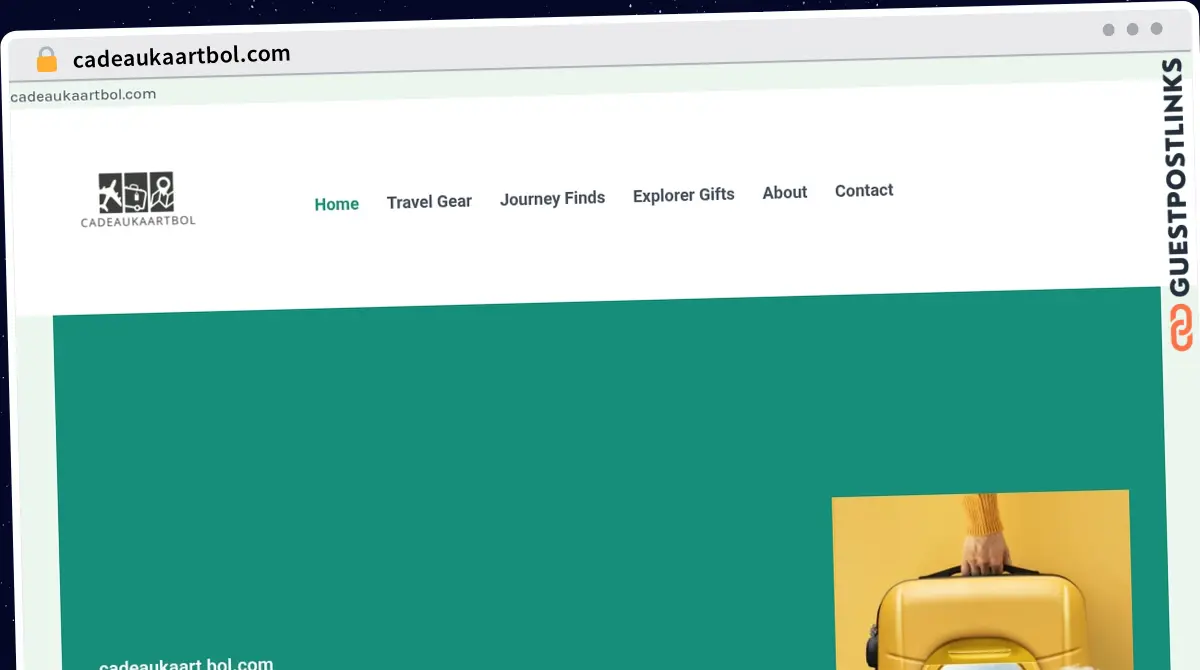This screenshot has width=1200, height=670.
Task: Visit the About page
Action: coord(784,192)
